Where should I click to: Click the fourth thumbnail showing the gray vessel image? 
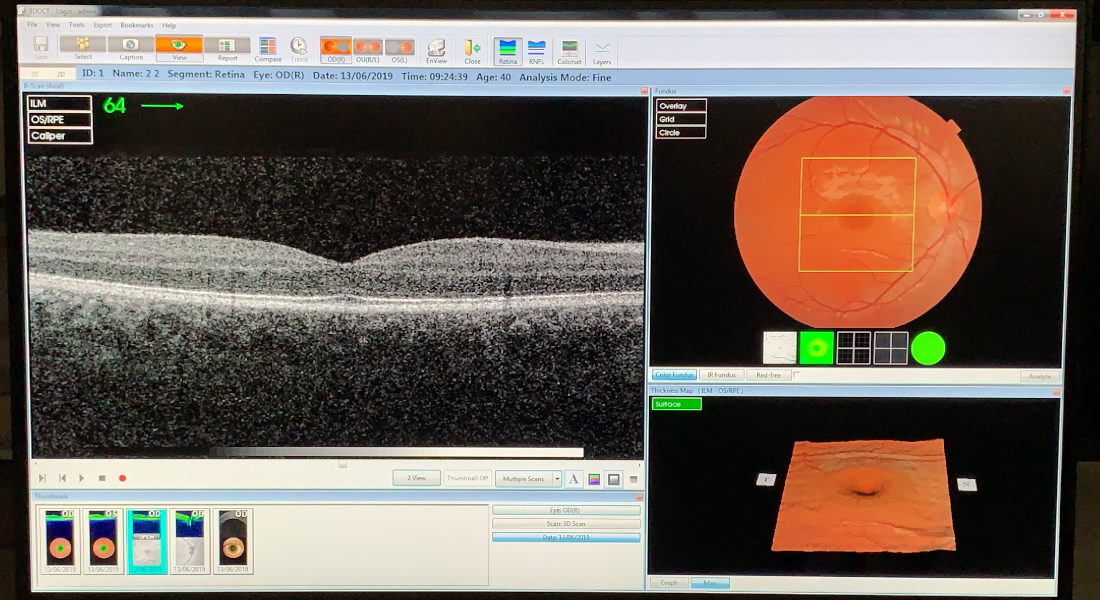[189, 541]
